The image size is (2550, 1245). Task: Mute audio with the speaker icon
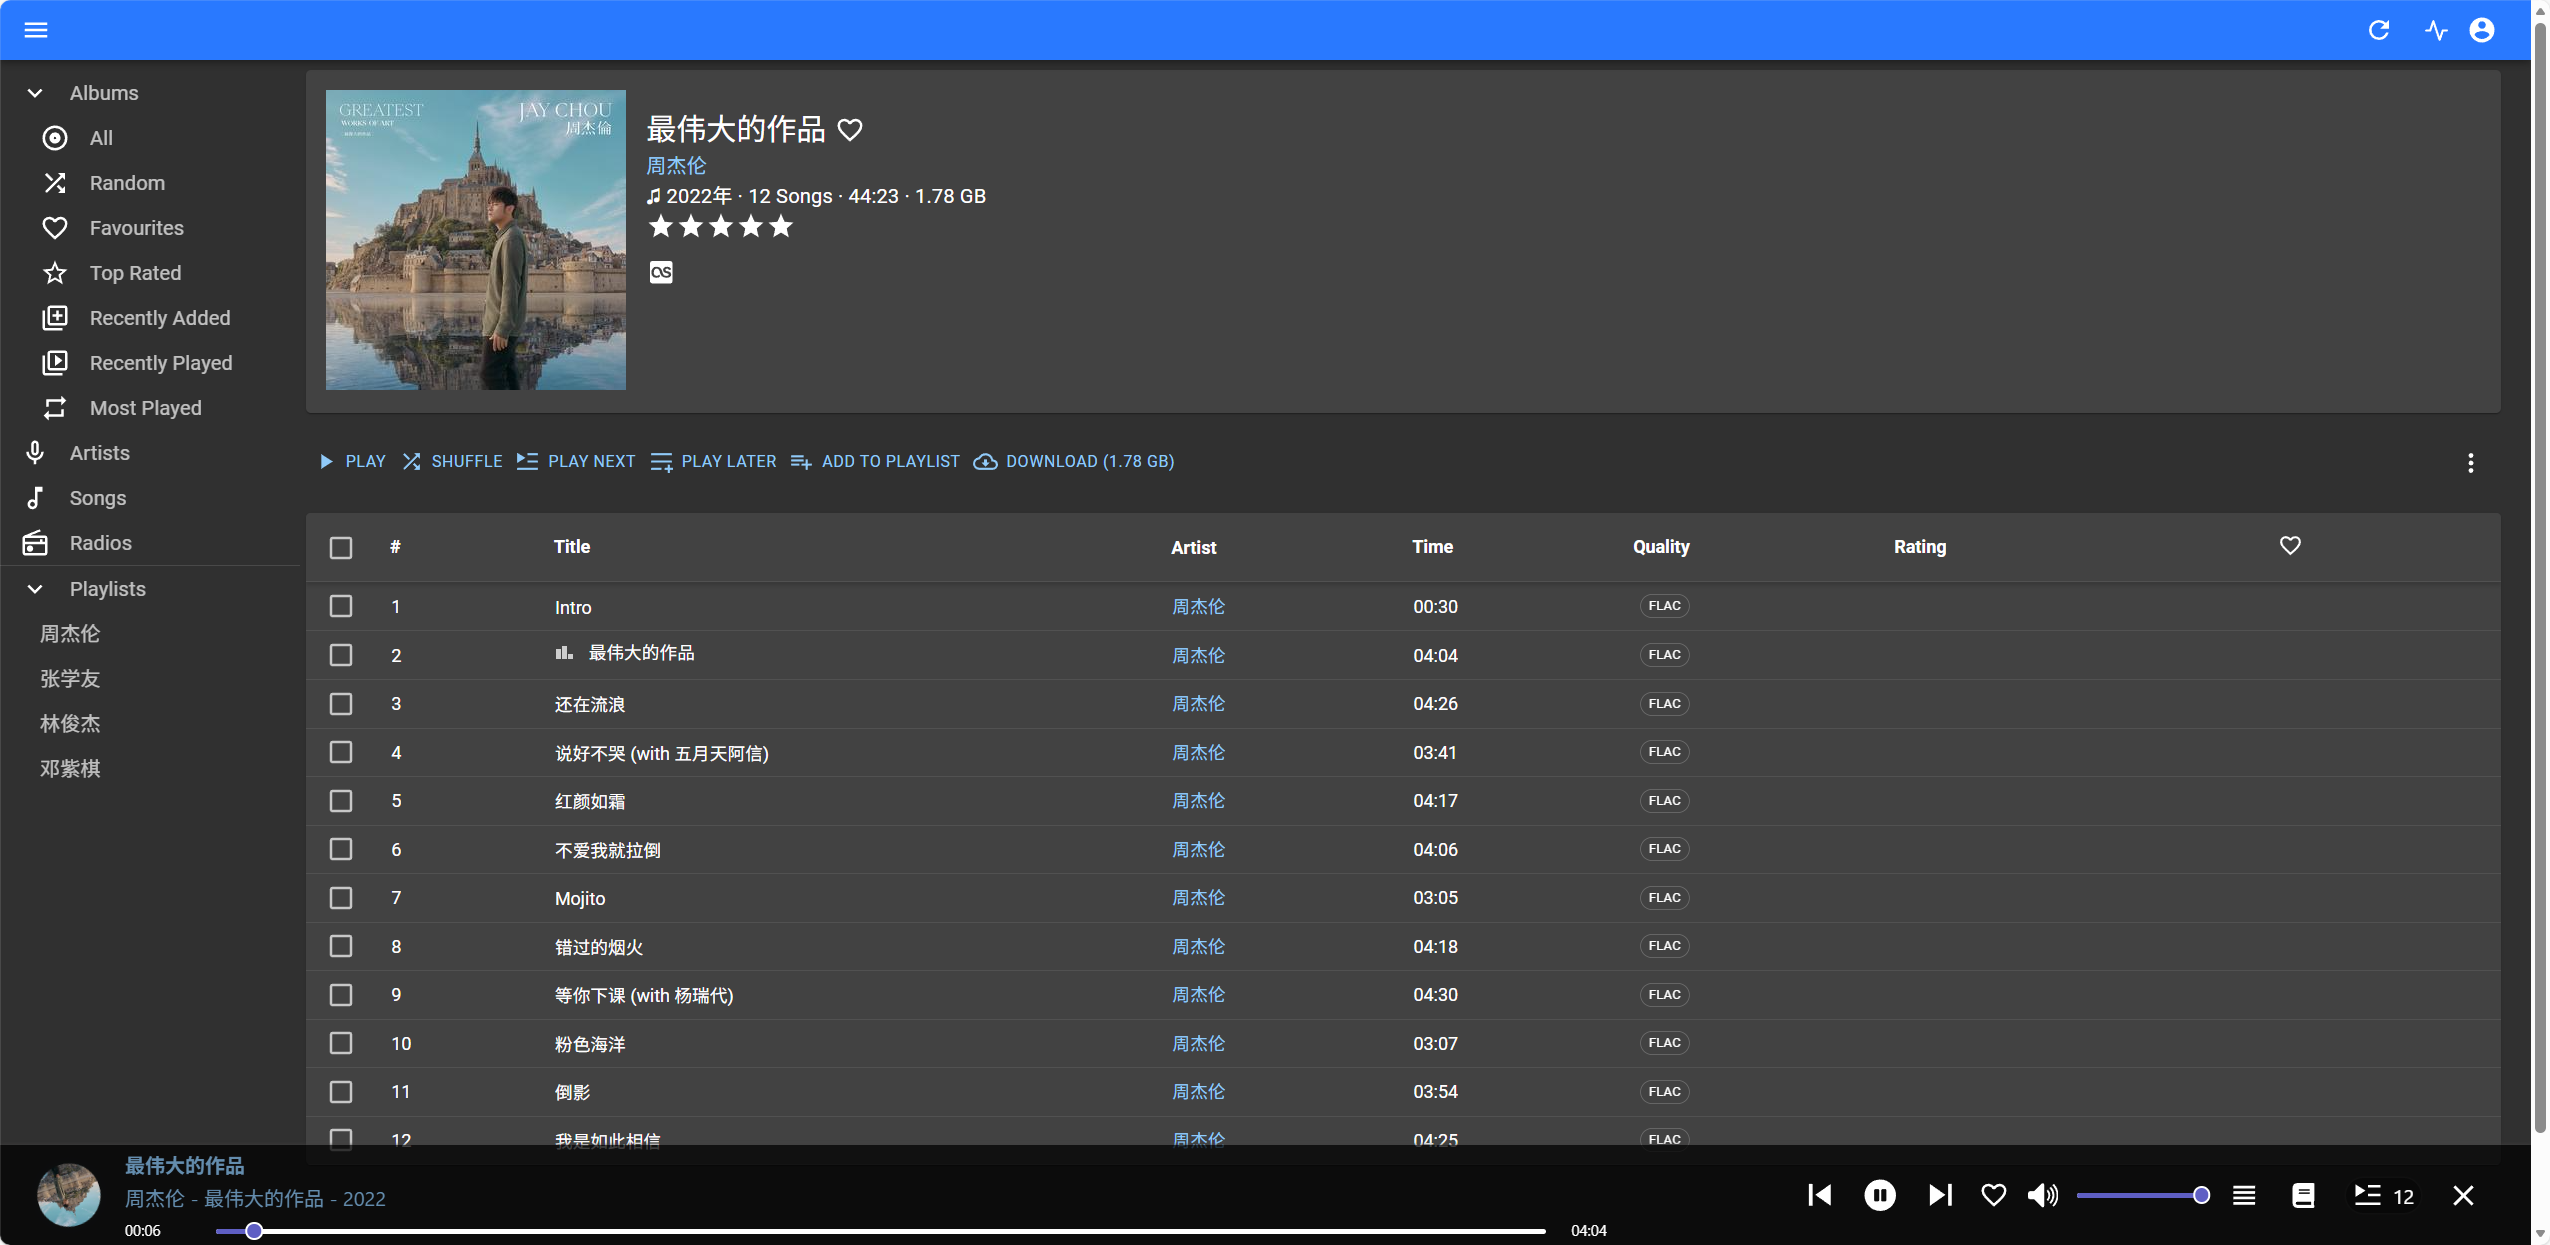click(2042, 1195)
